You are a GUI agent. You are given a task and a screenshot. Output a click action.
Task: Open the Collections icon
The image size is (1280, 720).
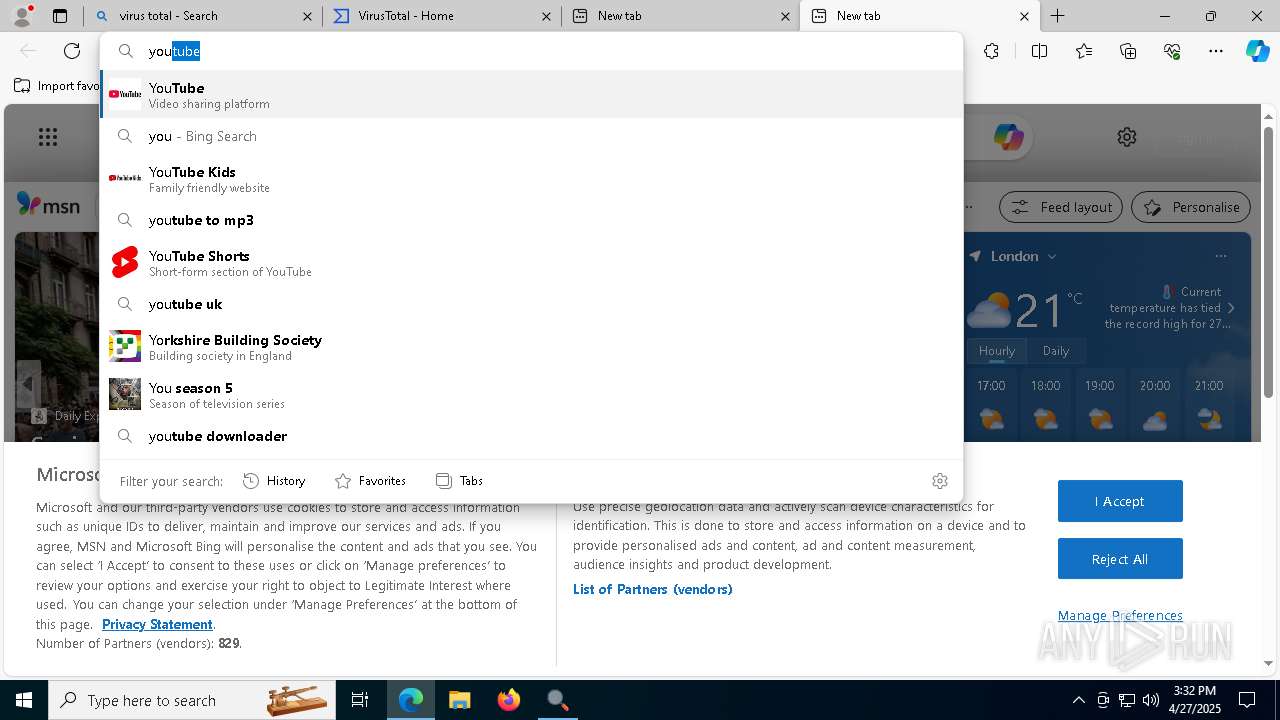[1128, 51]
